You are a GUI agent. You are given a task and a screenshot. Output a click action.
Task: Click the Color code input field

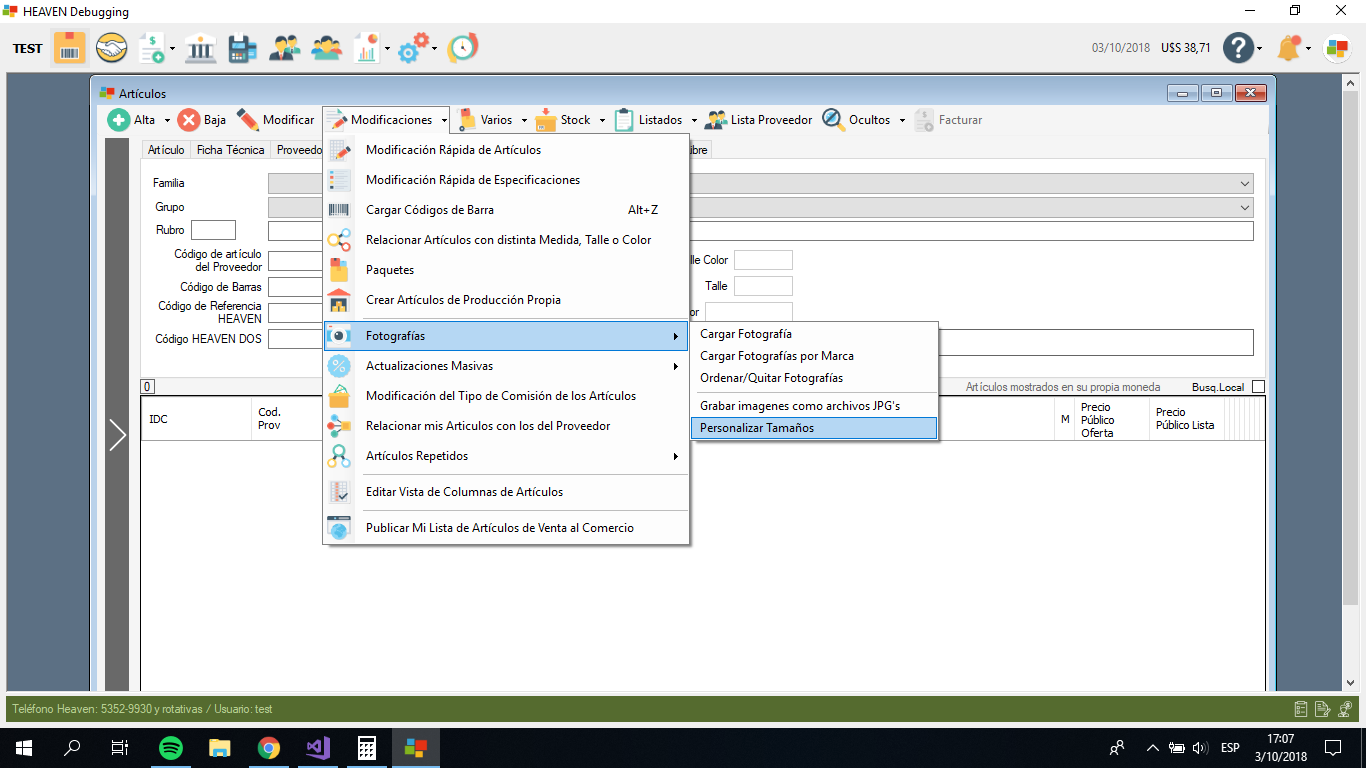point(763,260)
